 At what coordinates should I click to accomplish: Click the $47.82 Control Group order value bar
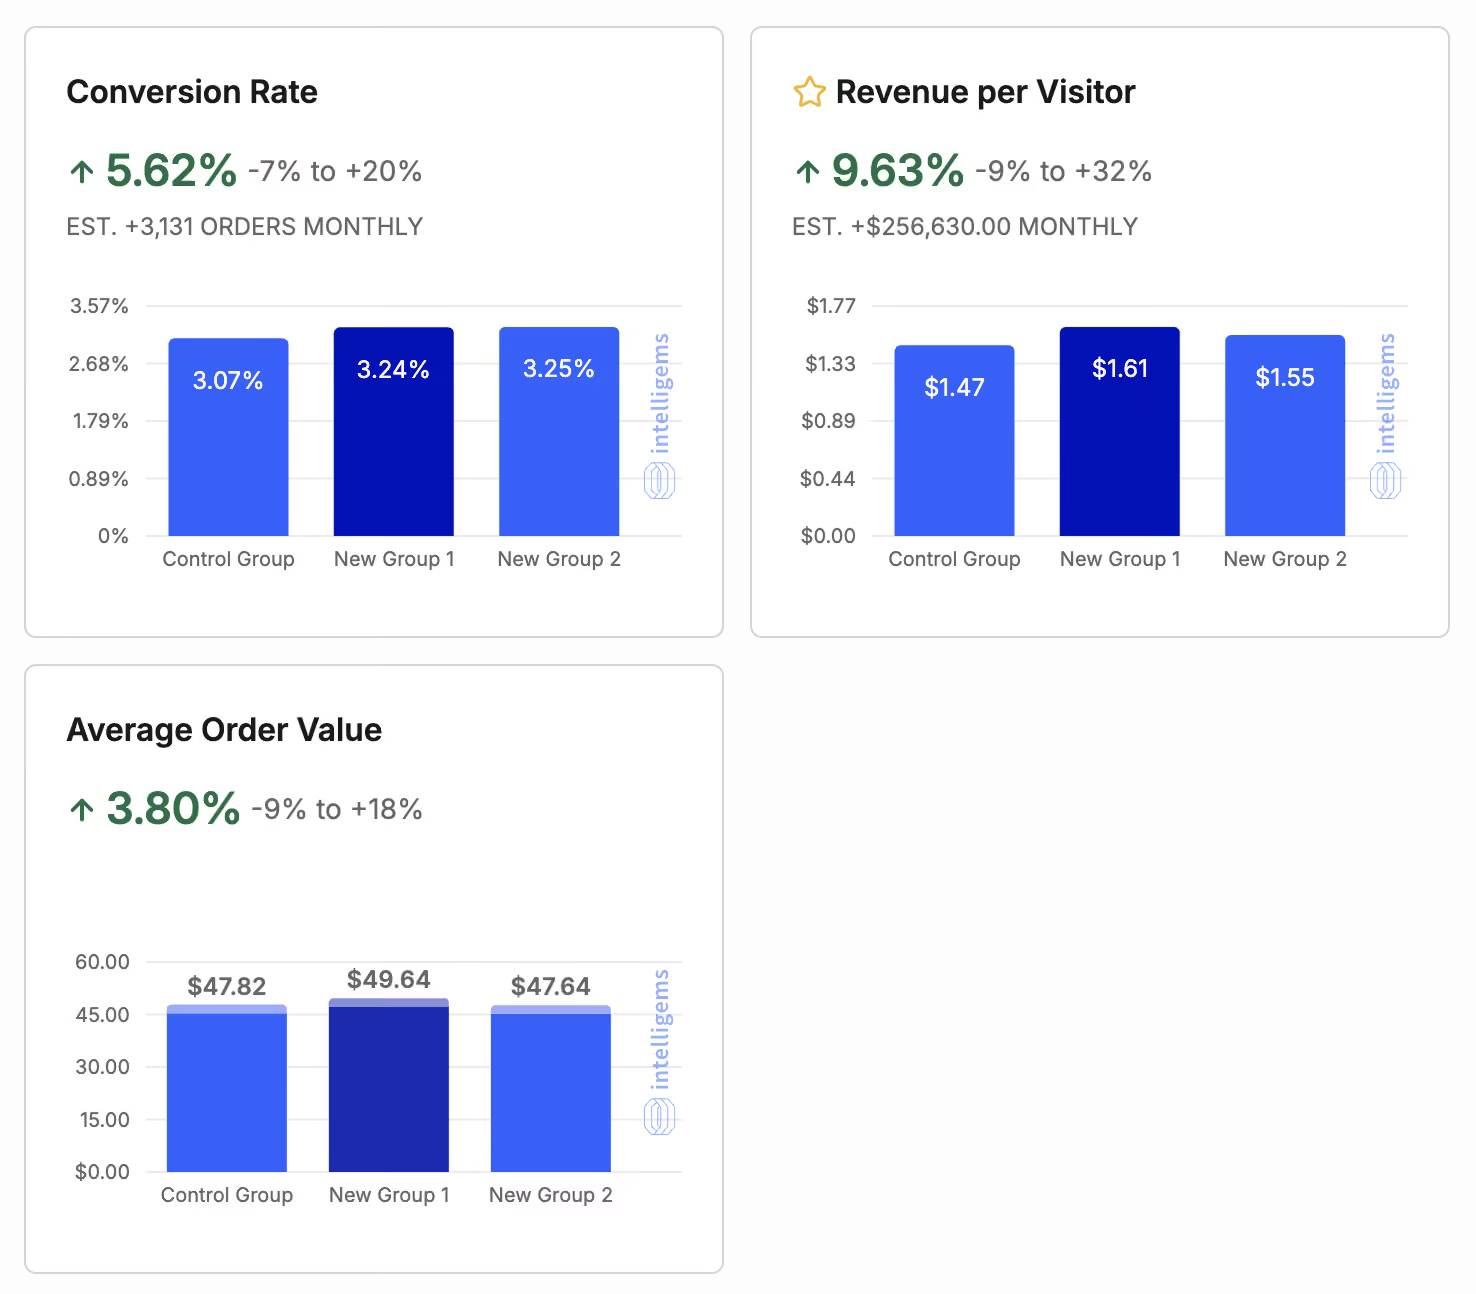click(x=227, y=1088)
